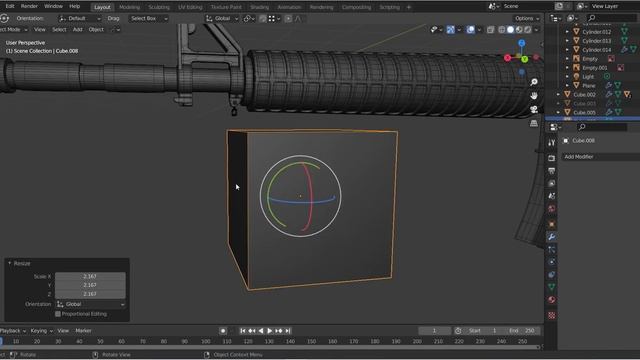Open the Texture properties tab

(x=551, y=315)
